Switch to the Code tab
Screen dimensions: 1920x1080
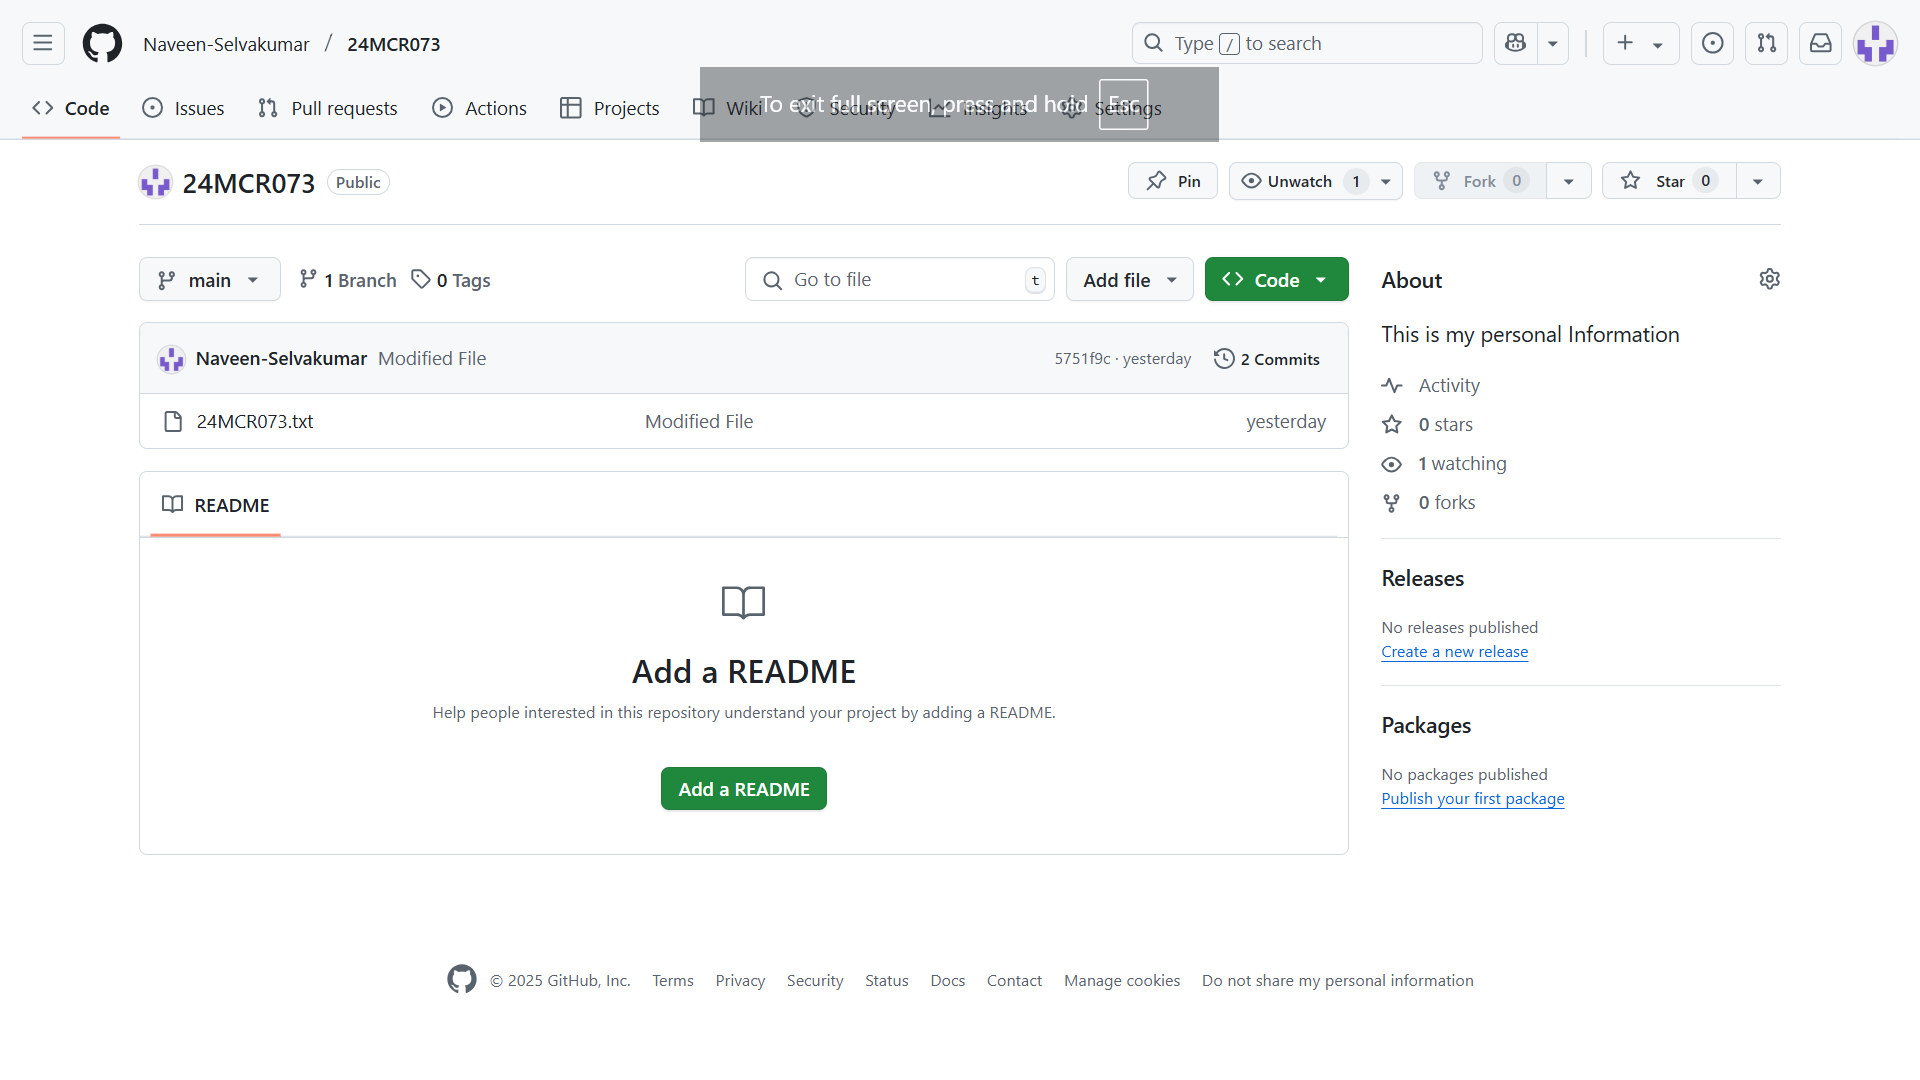[71, 108]
